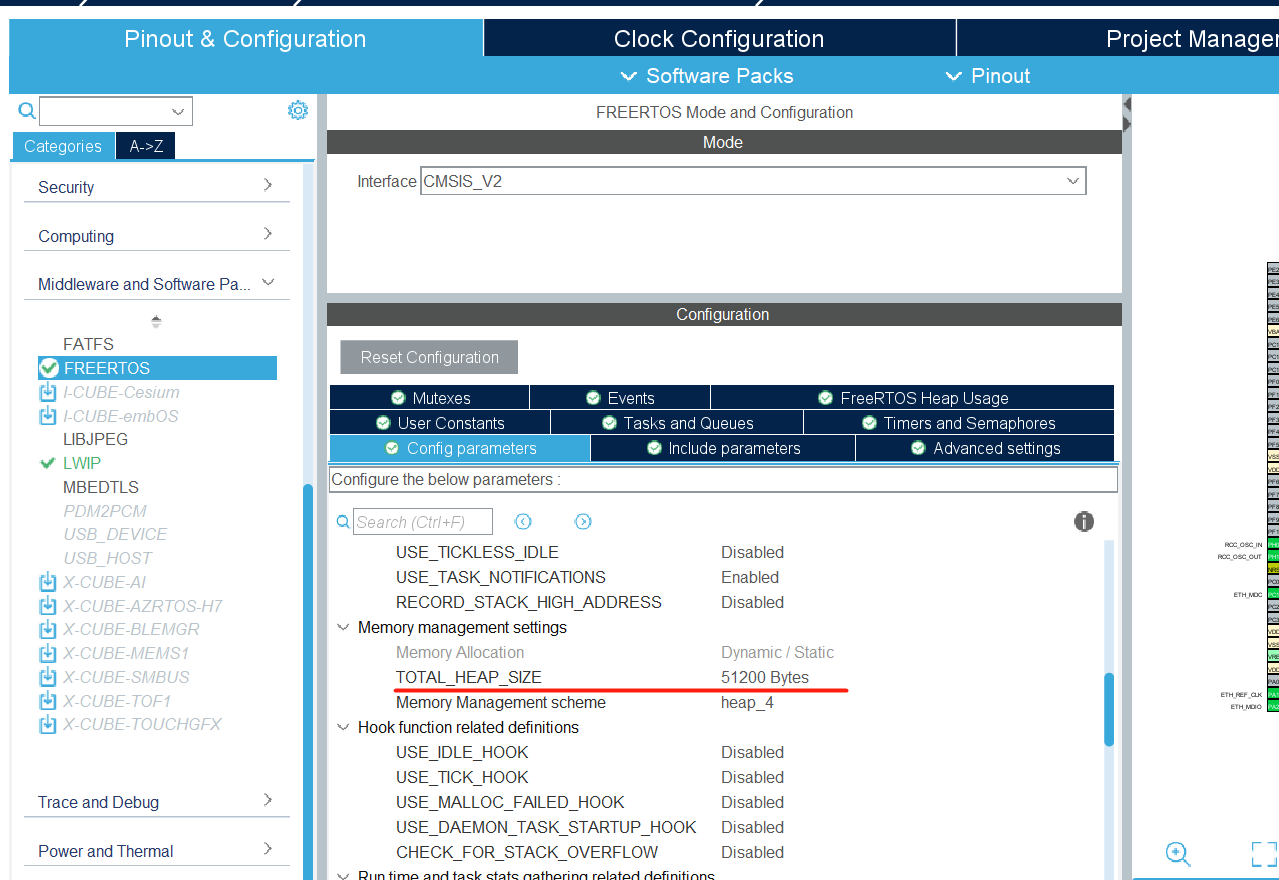
Task: Go to next parameter search result
Action: pyautogui.click(x=583, y=522)
